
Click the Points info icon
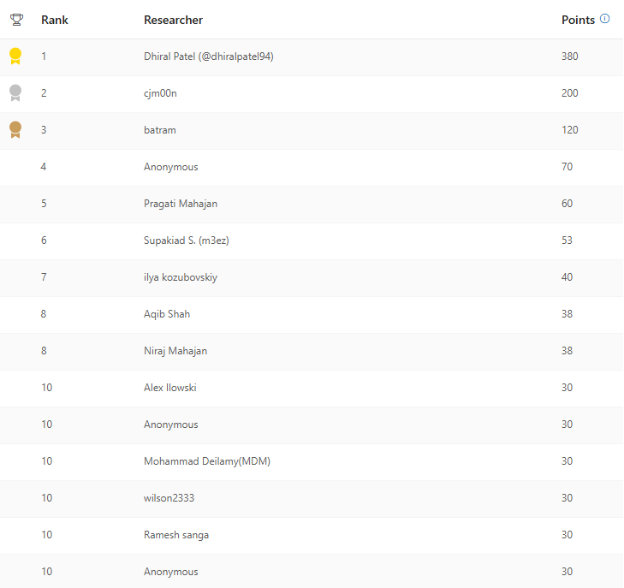(605, 19)
